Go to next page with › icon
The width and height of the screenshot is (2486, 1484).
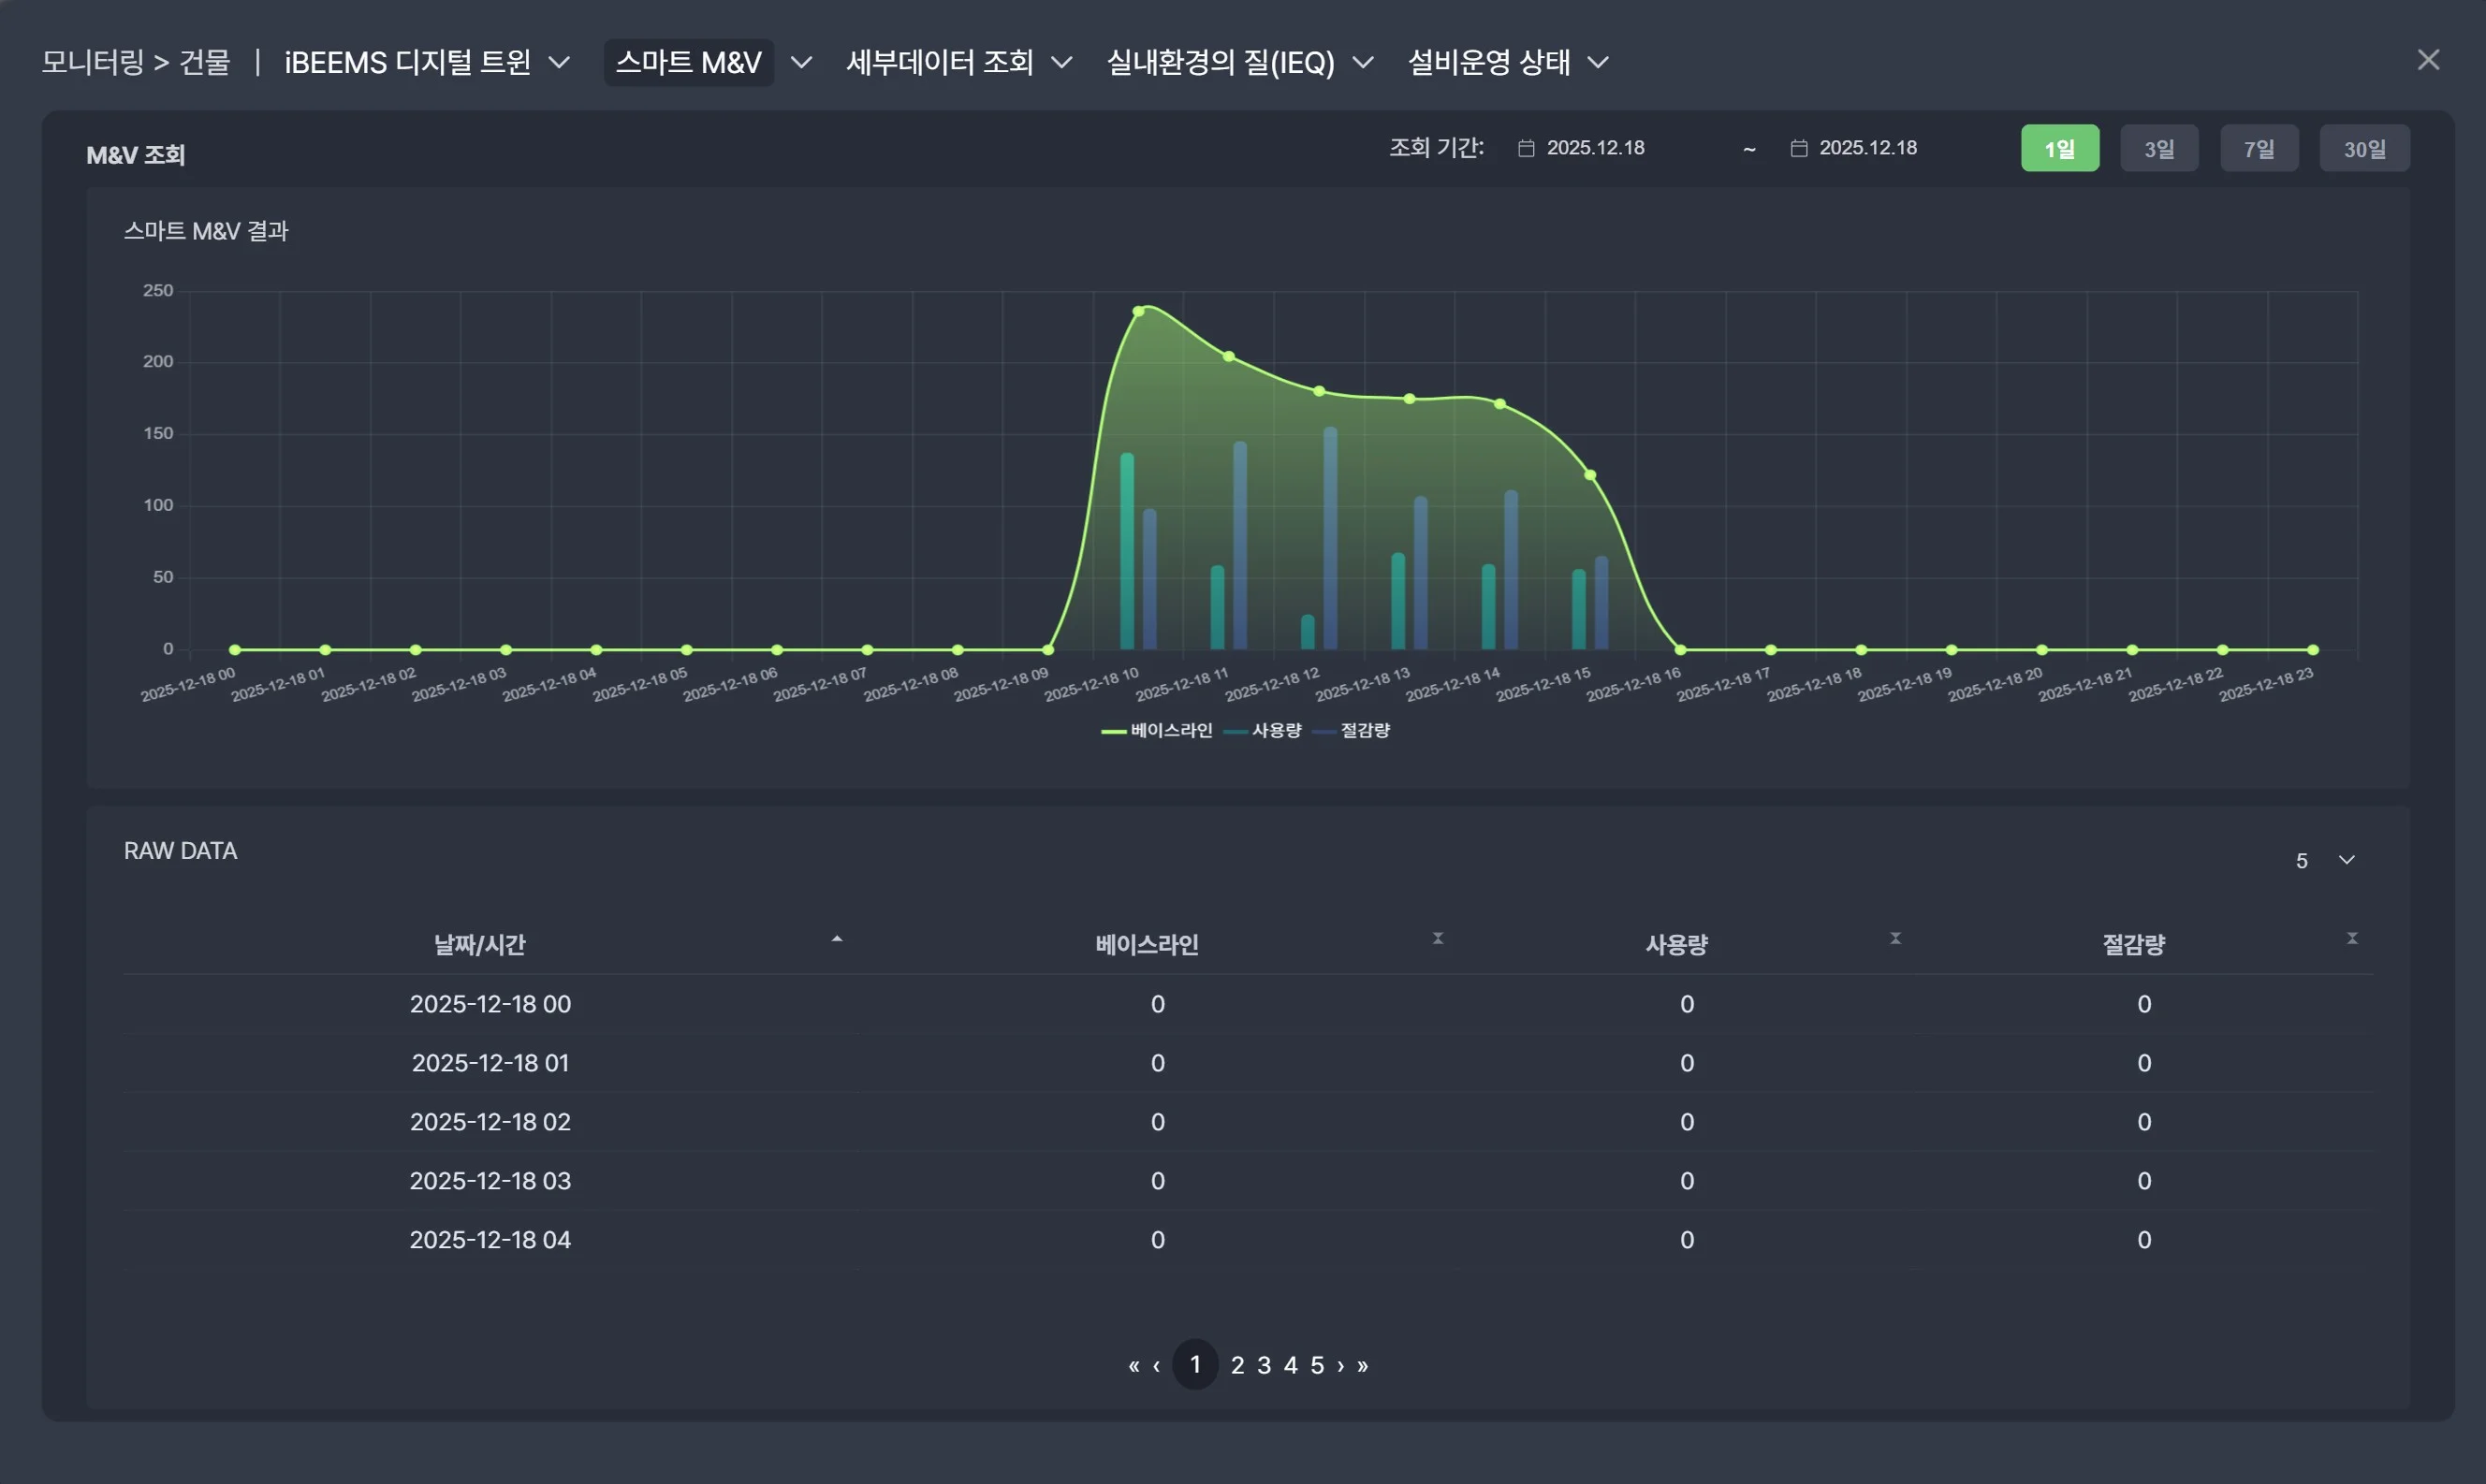coord(1341,1365)
